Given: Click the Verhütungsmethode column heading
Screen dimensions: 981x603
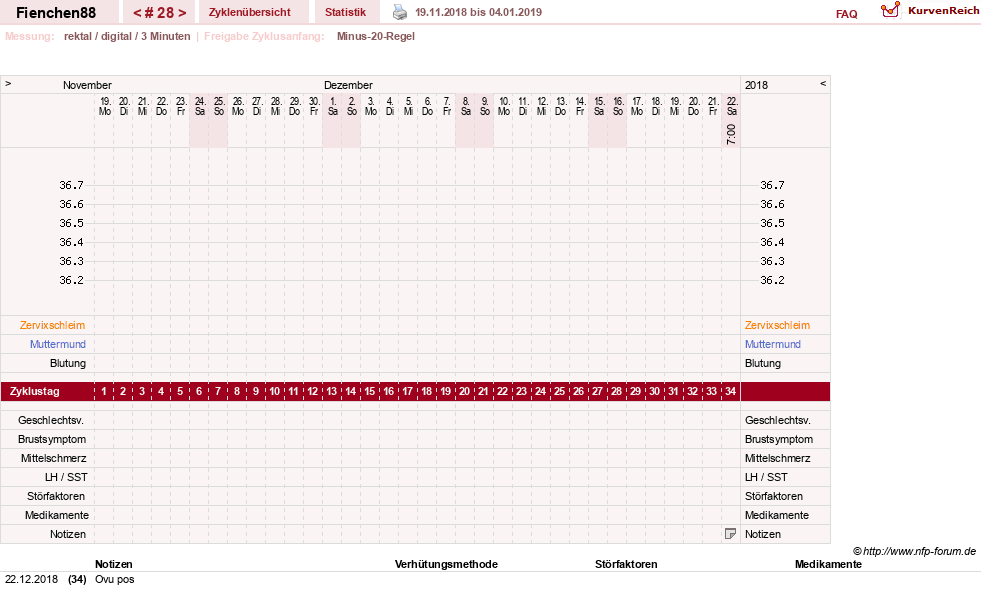Looking at the screenshot, I should pyautogui.click(x=446, y=564).
